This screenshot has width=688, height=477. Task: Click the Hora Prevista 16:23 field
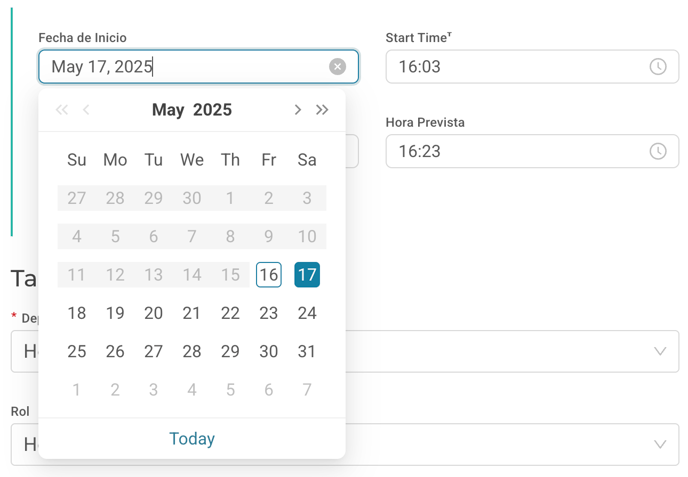click(x=532, y=151)
